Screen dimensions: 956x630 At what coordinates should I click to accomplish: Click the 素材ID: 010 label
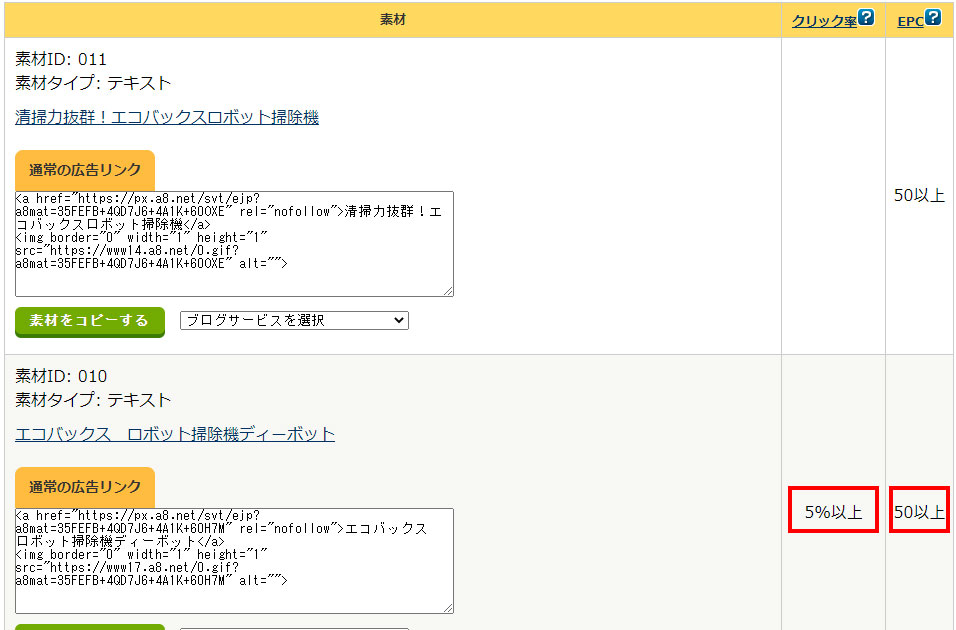click(61, 376)
